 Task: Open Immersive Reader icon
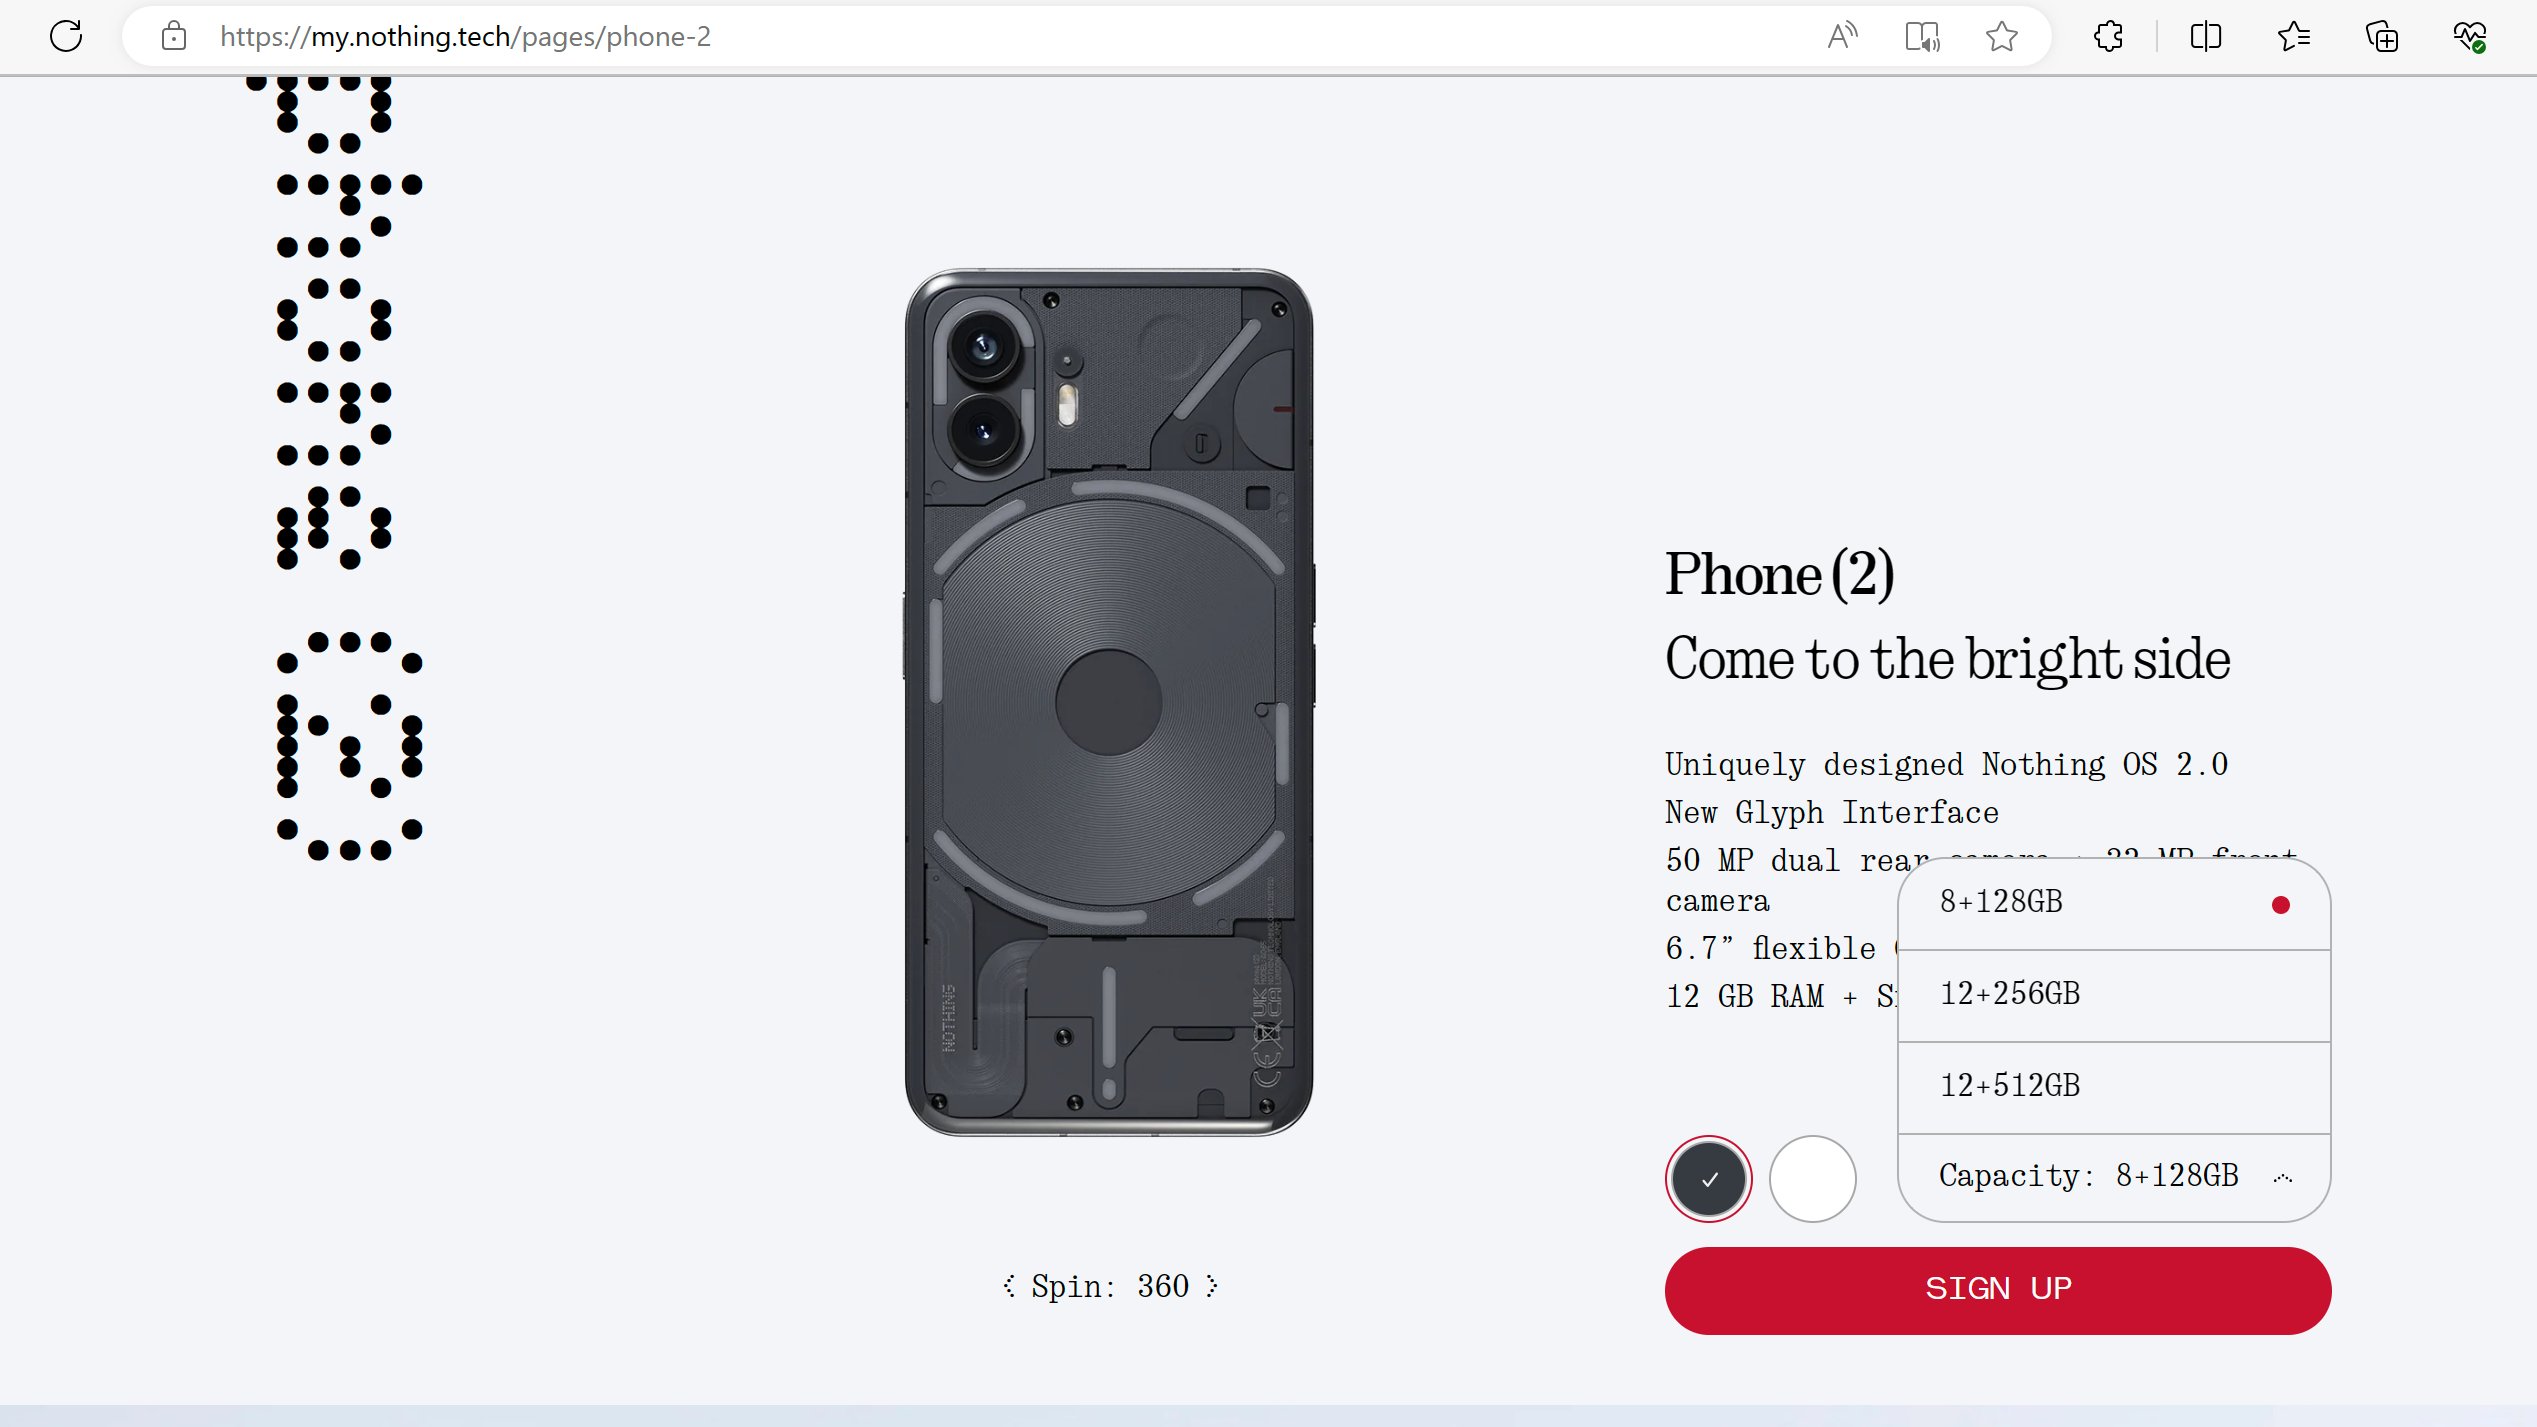pyautogui.click(x=1922, y=36)
